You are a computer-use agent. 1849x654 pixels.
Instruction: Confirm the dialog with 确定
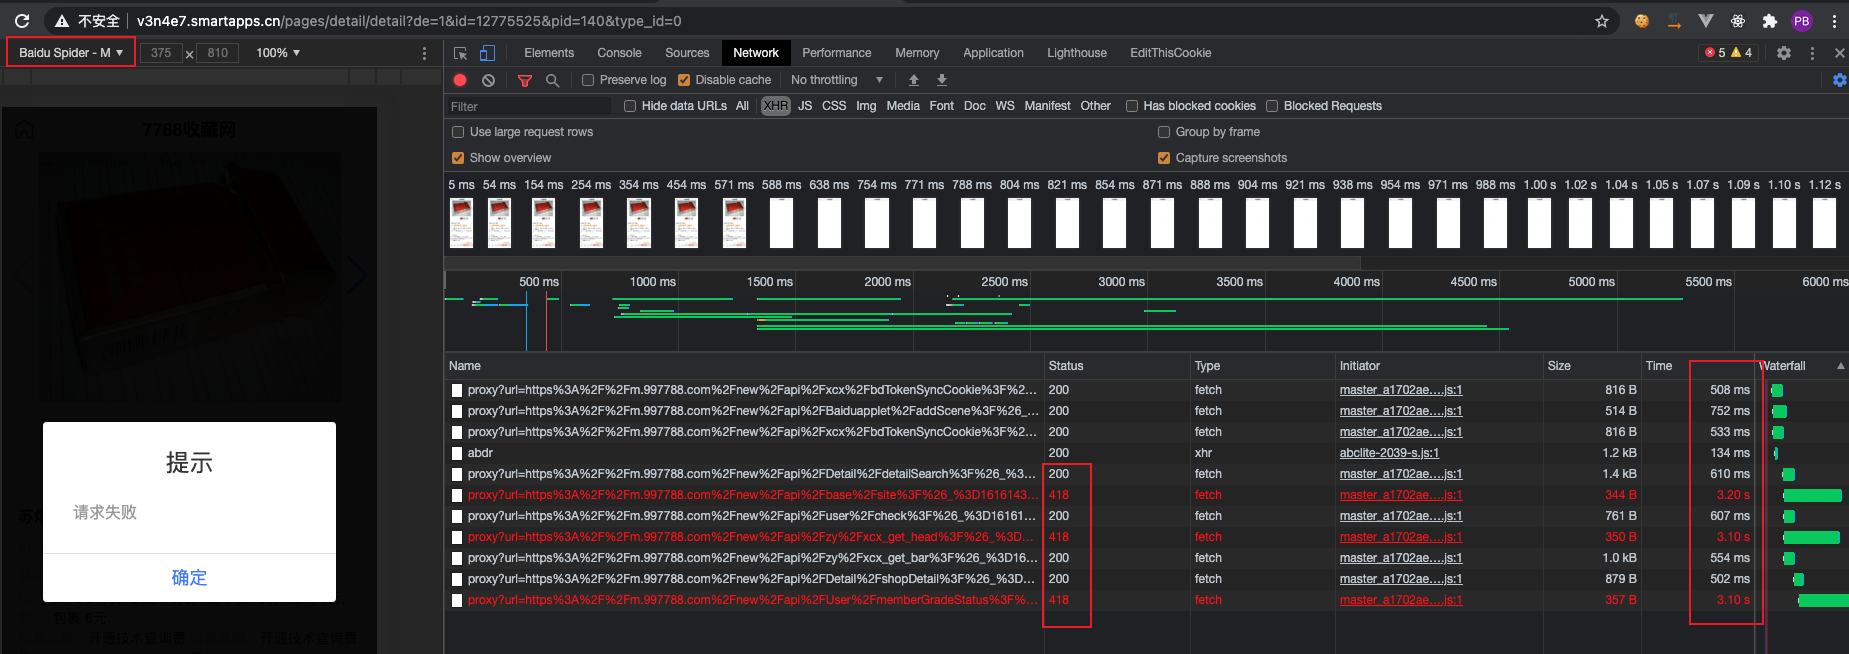189,577
